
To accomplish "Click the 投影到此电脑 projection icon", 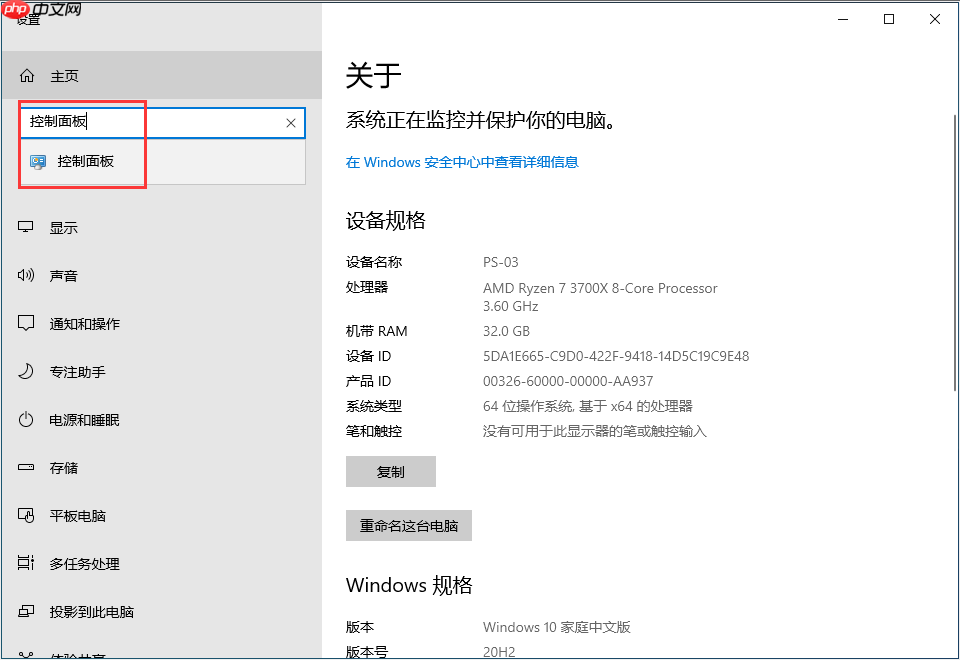I will point(25,611).
